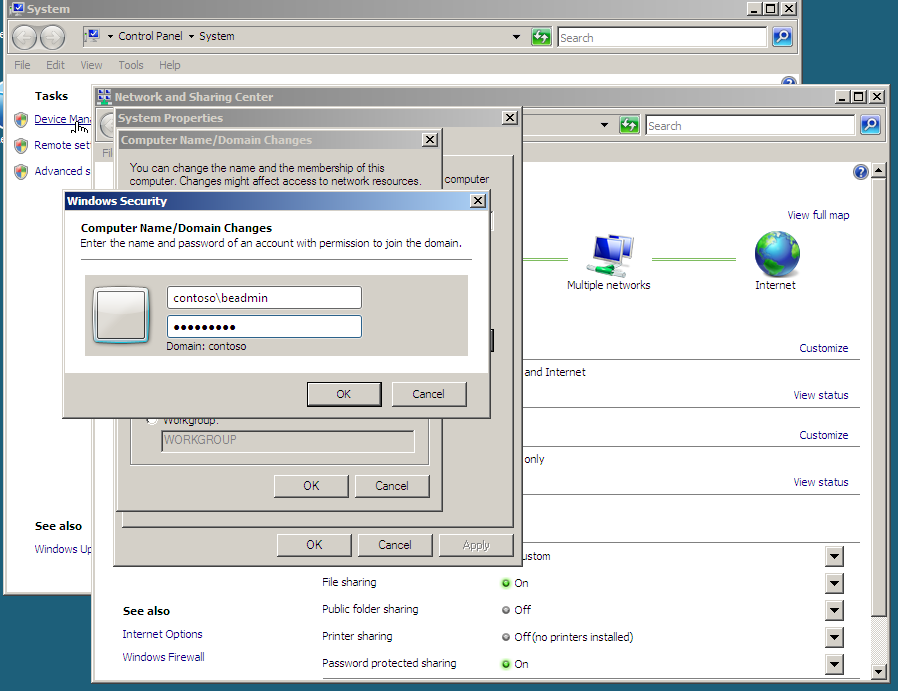Click the search magnifier icon in System window
The width and height of the screenshot is (898, 691).
click(x=782, y=37)
